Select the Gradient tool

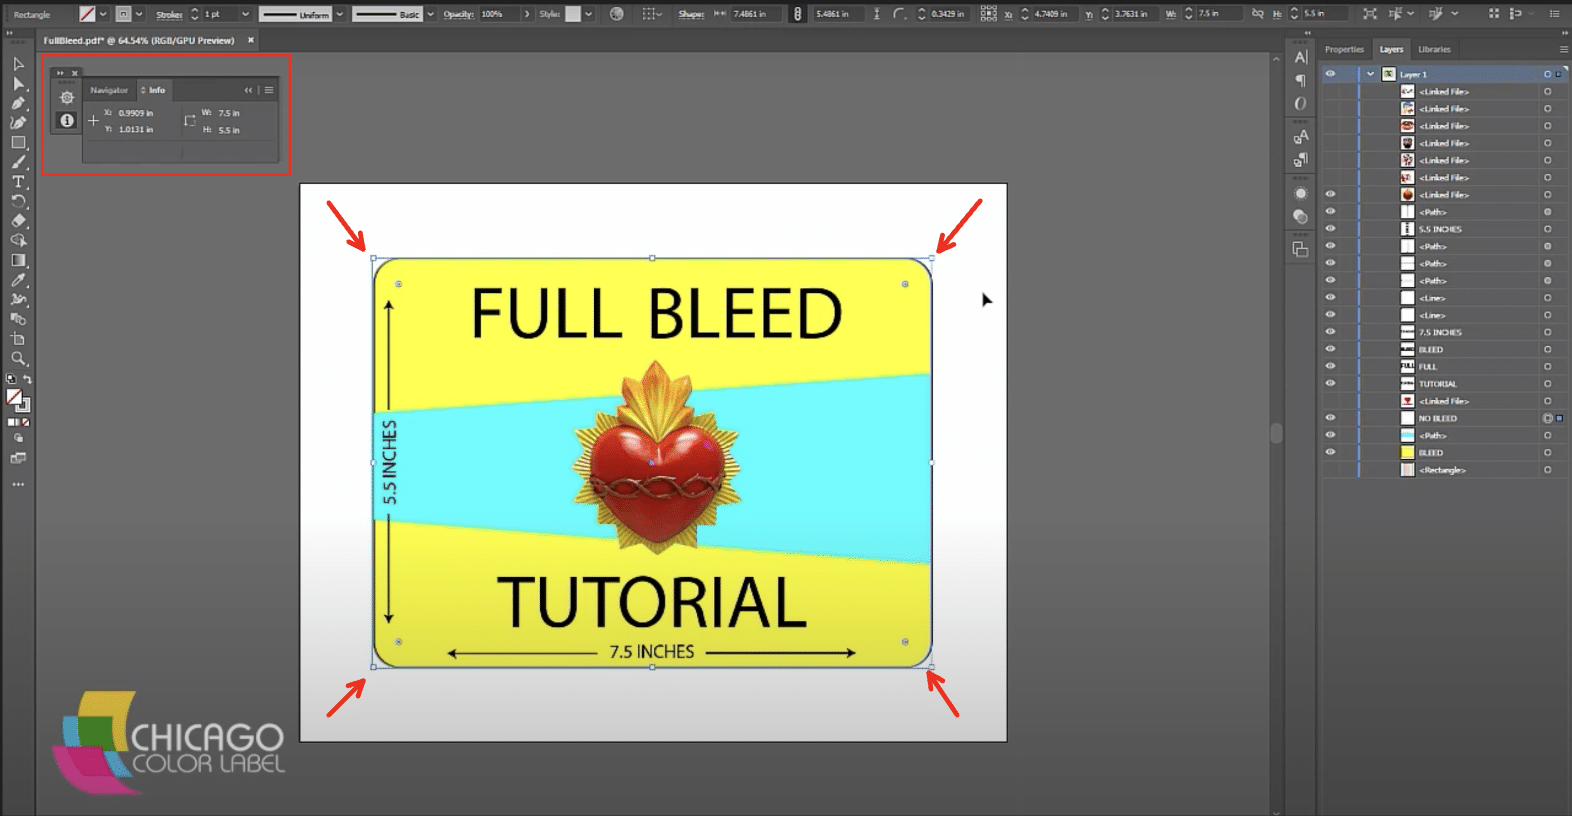click(18, 260)
